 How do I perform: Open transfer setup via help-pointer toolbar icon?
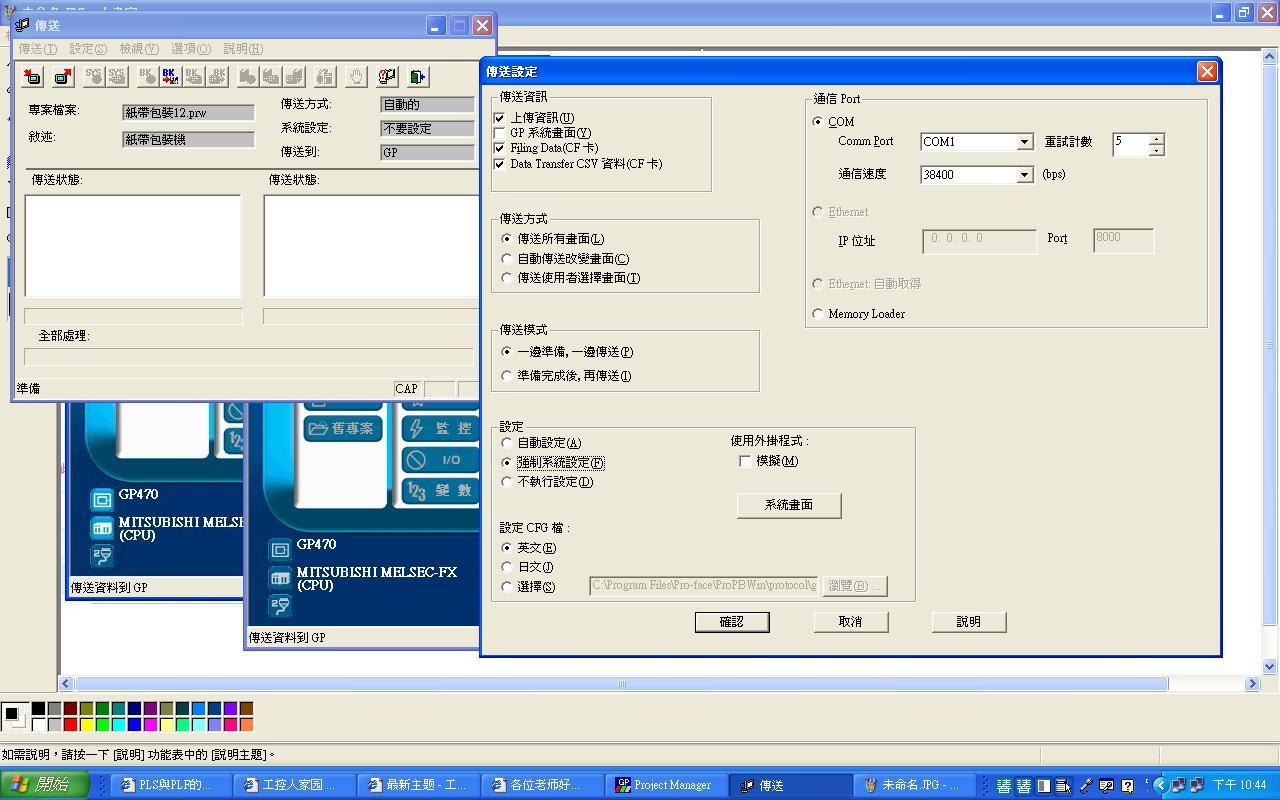pos(387,76)
